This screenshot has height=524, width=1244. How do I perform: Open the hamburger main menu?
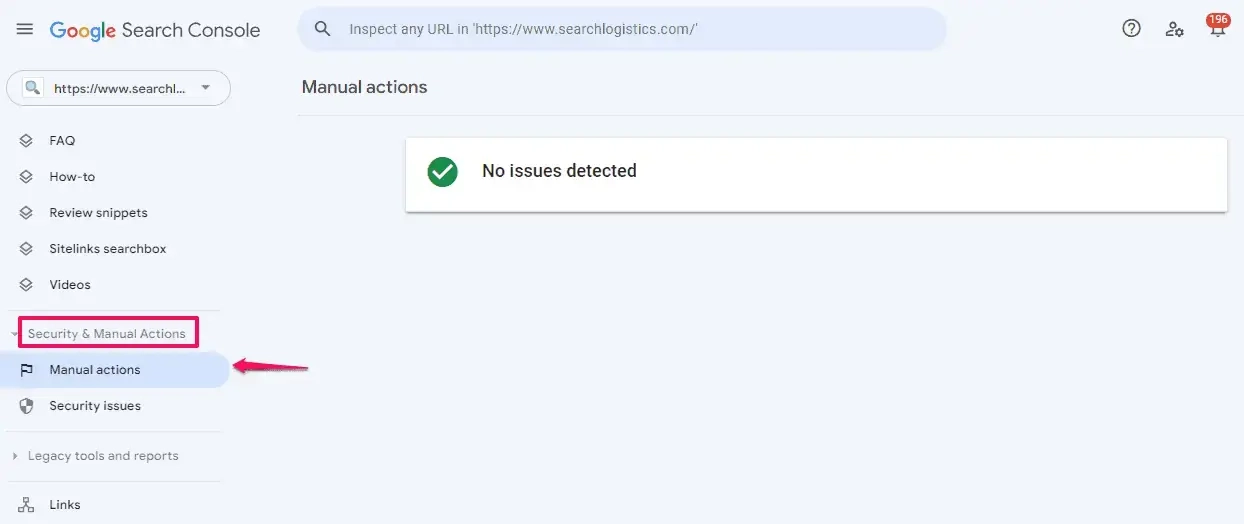[x=25, y=29]
